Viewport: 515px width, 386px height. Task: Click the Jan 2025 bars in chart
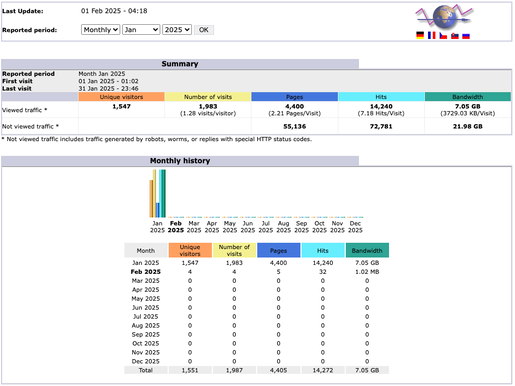pyautogui.click(x=157, y=193)
